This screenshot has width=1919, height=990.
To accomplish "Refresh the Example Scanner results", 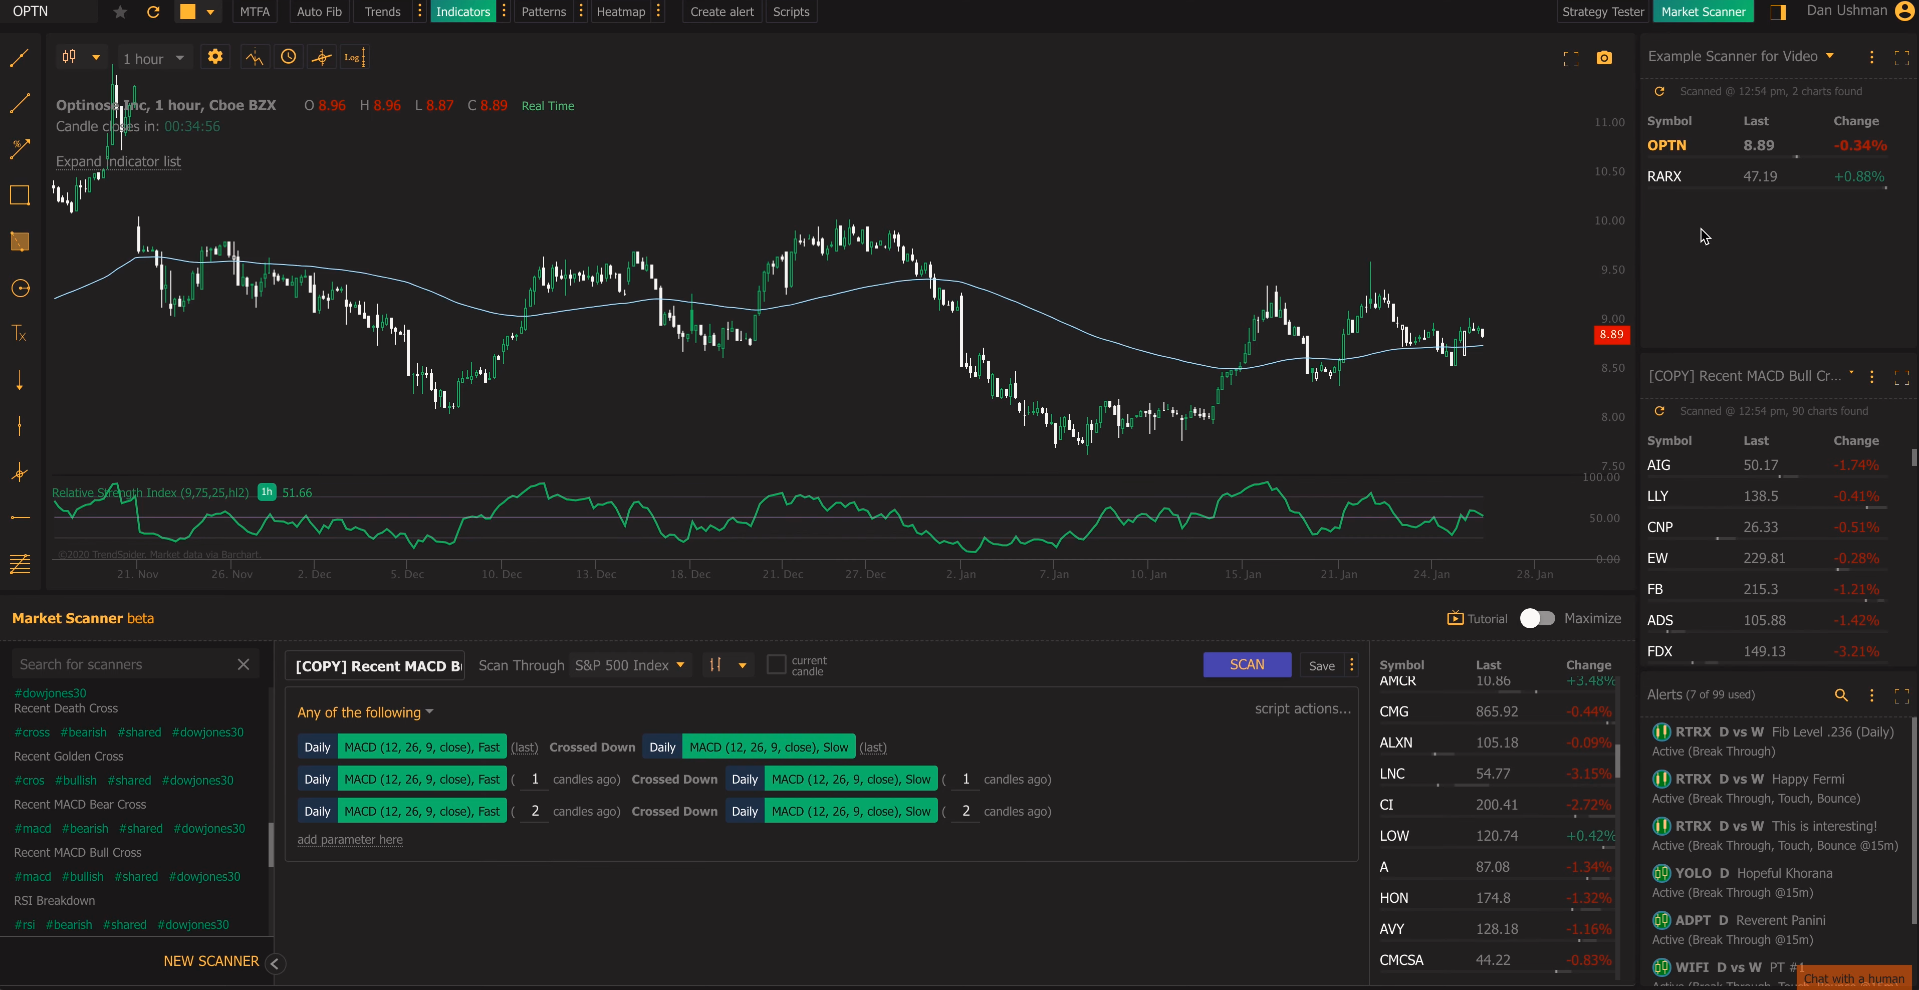I will coord(1659,91).
